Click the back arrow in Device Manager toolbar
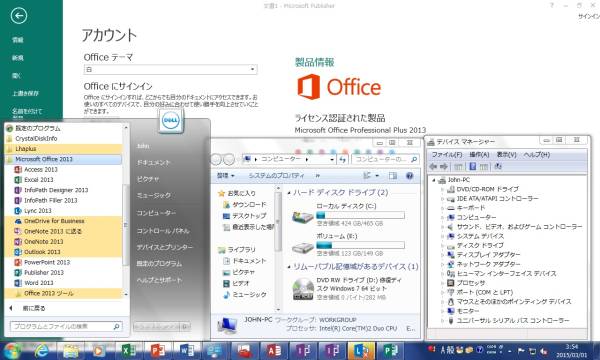The width and height of the screenshot is (600, 360). [x=434, y=166]
